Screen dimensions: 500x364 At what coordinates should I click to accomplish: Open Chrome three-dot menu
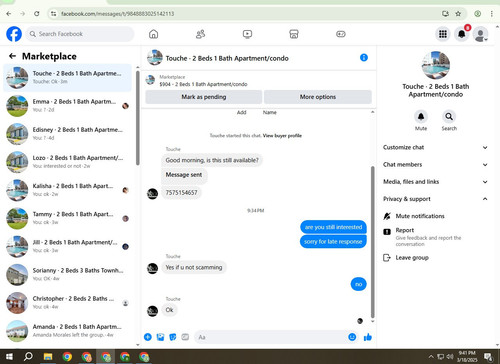tap(492, 14)
